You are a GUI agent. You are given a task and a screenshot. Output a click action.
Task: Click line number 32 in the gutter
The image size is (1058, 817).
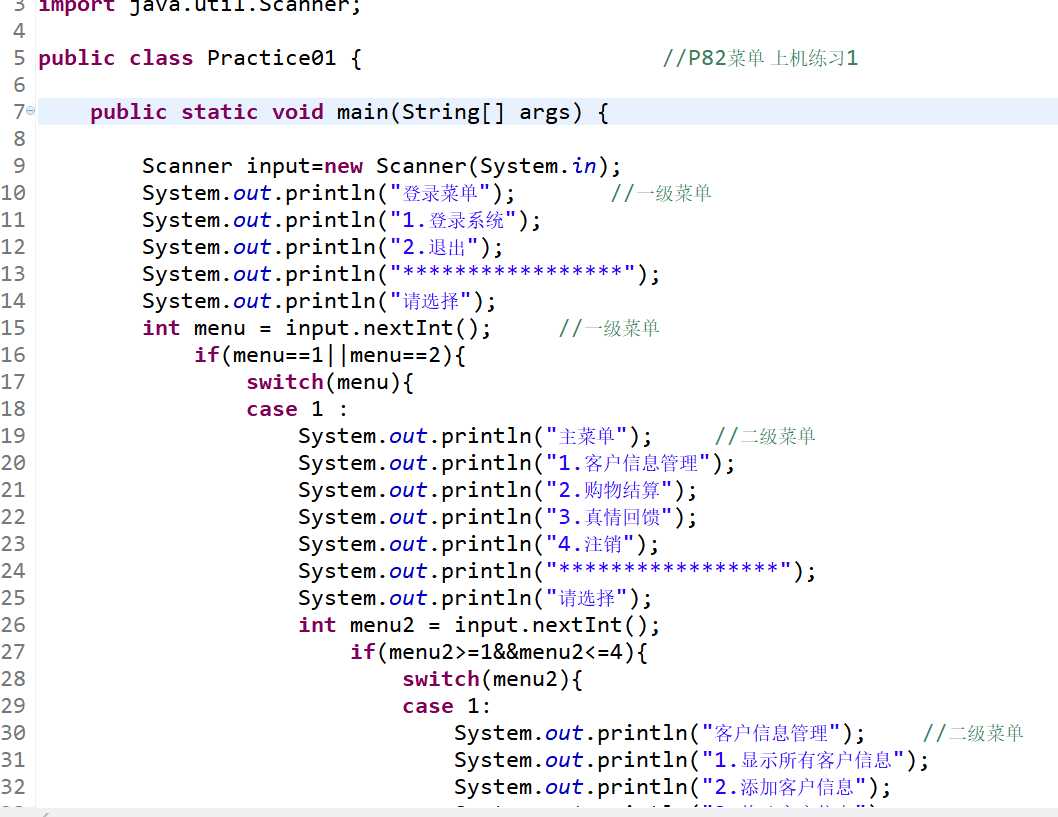pos(13,787)
